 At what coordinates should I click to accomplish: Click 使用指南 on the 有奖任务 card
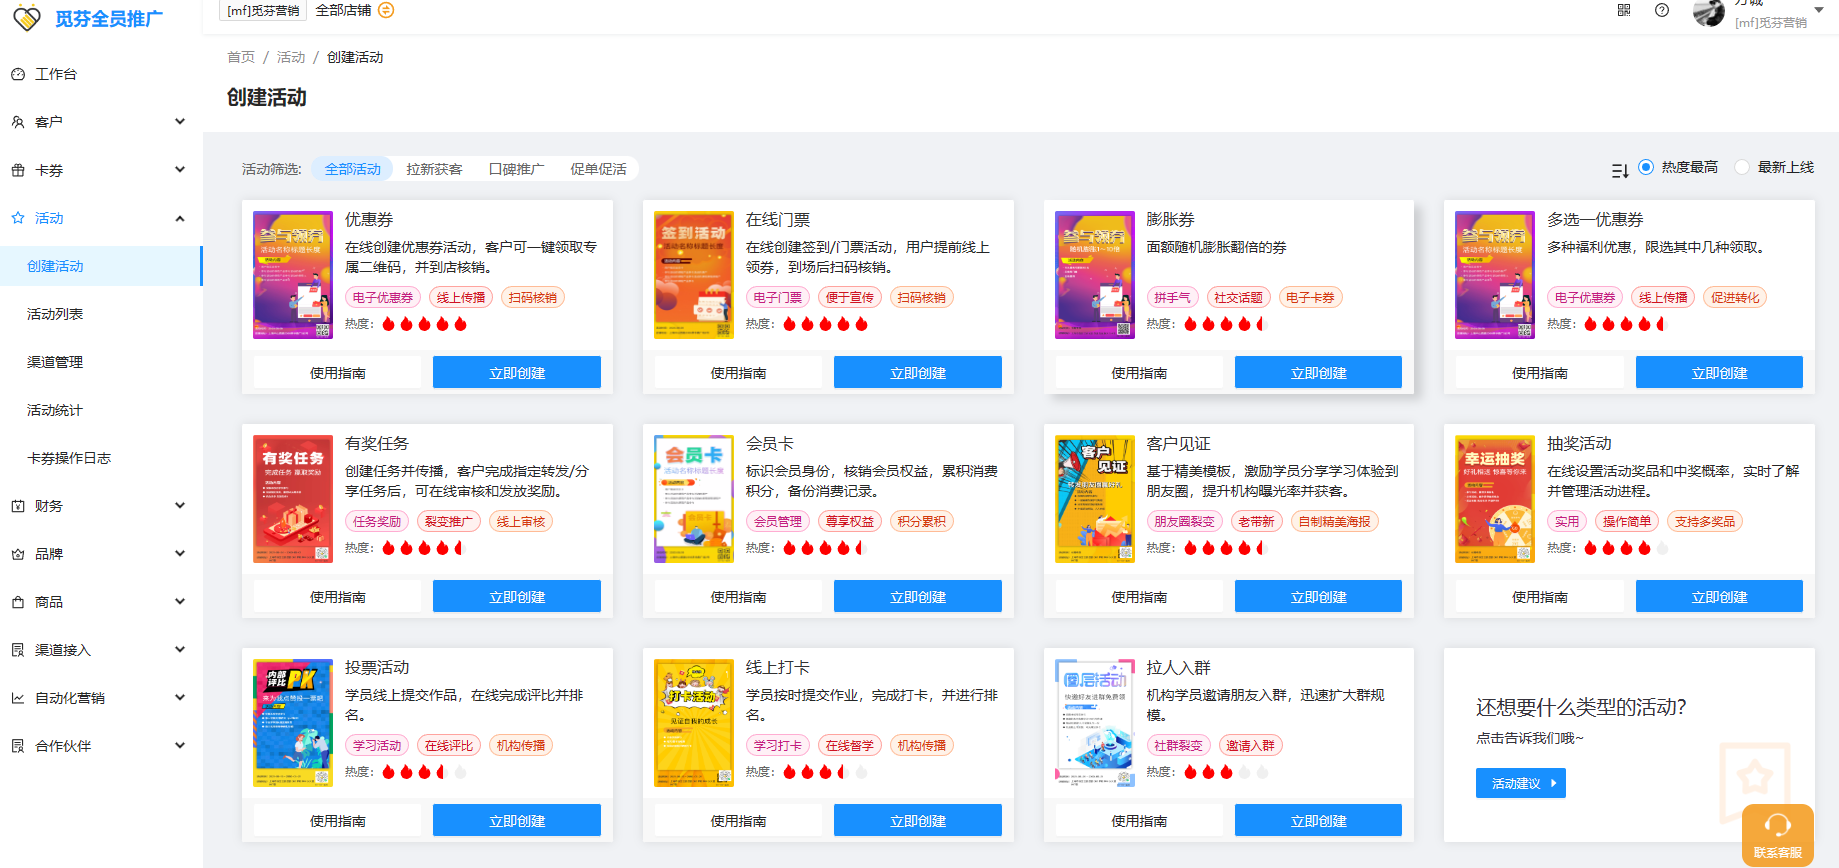(337, 596)
